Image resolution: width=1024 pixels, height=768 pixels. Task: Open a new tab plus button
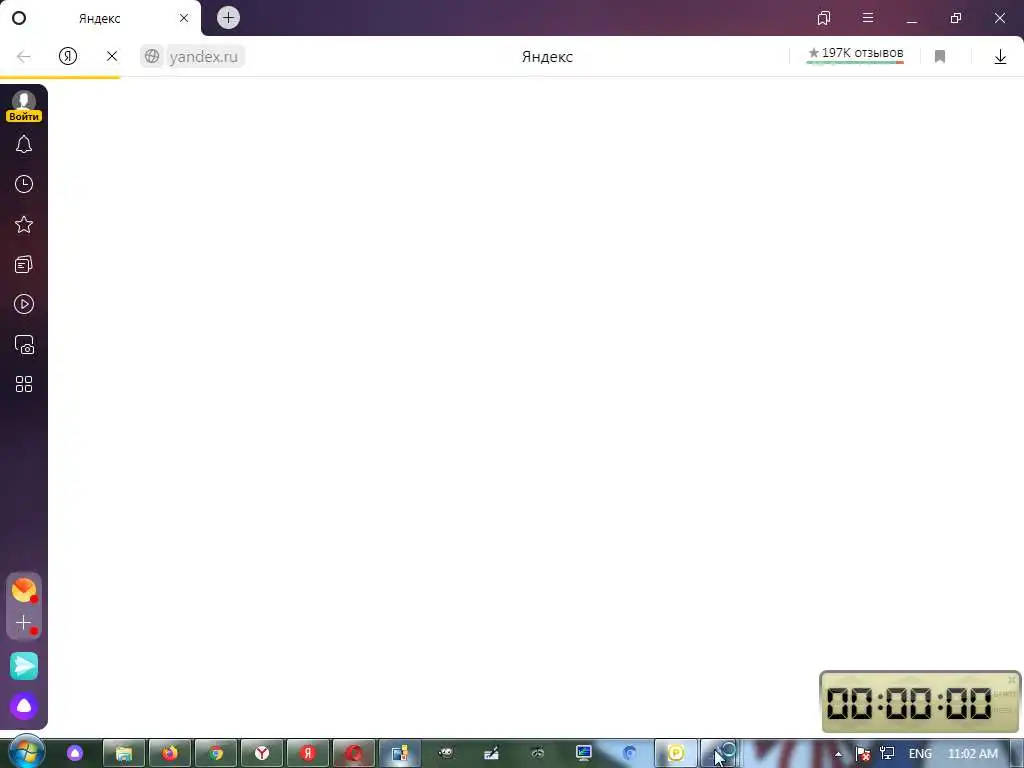(228, 18)
